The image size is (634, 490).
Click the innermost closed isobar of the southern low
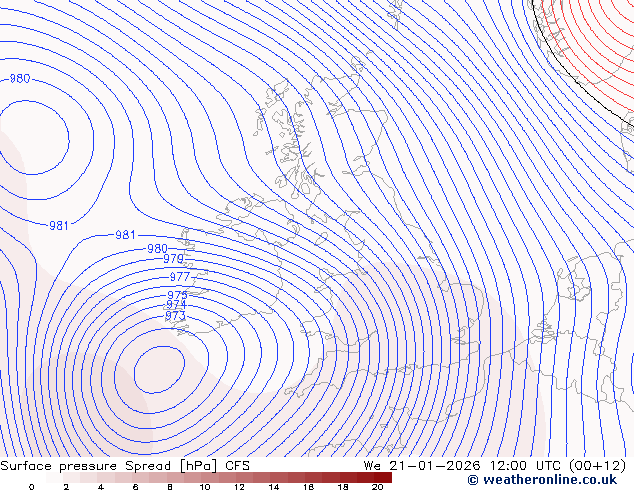point(159,370)
